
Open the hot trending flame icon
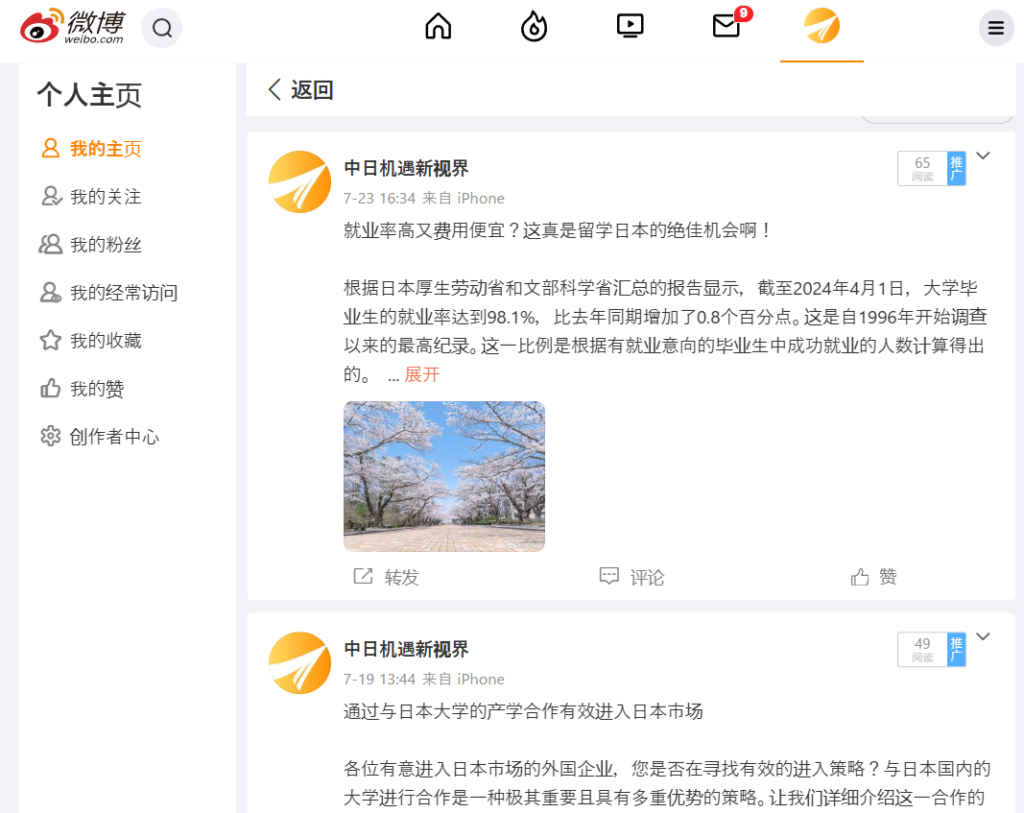pos(534,27)
